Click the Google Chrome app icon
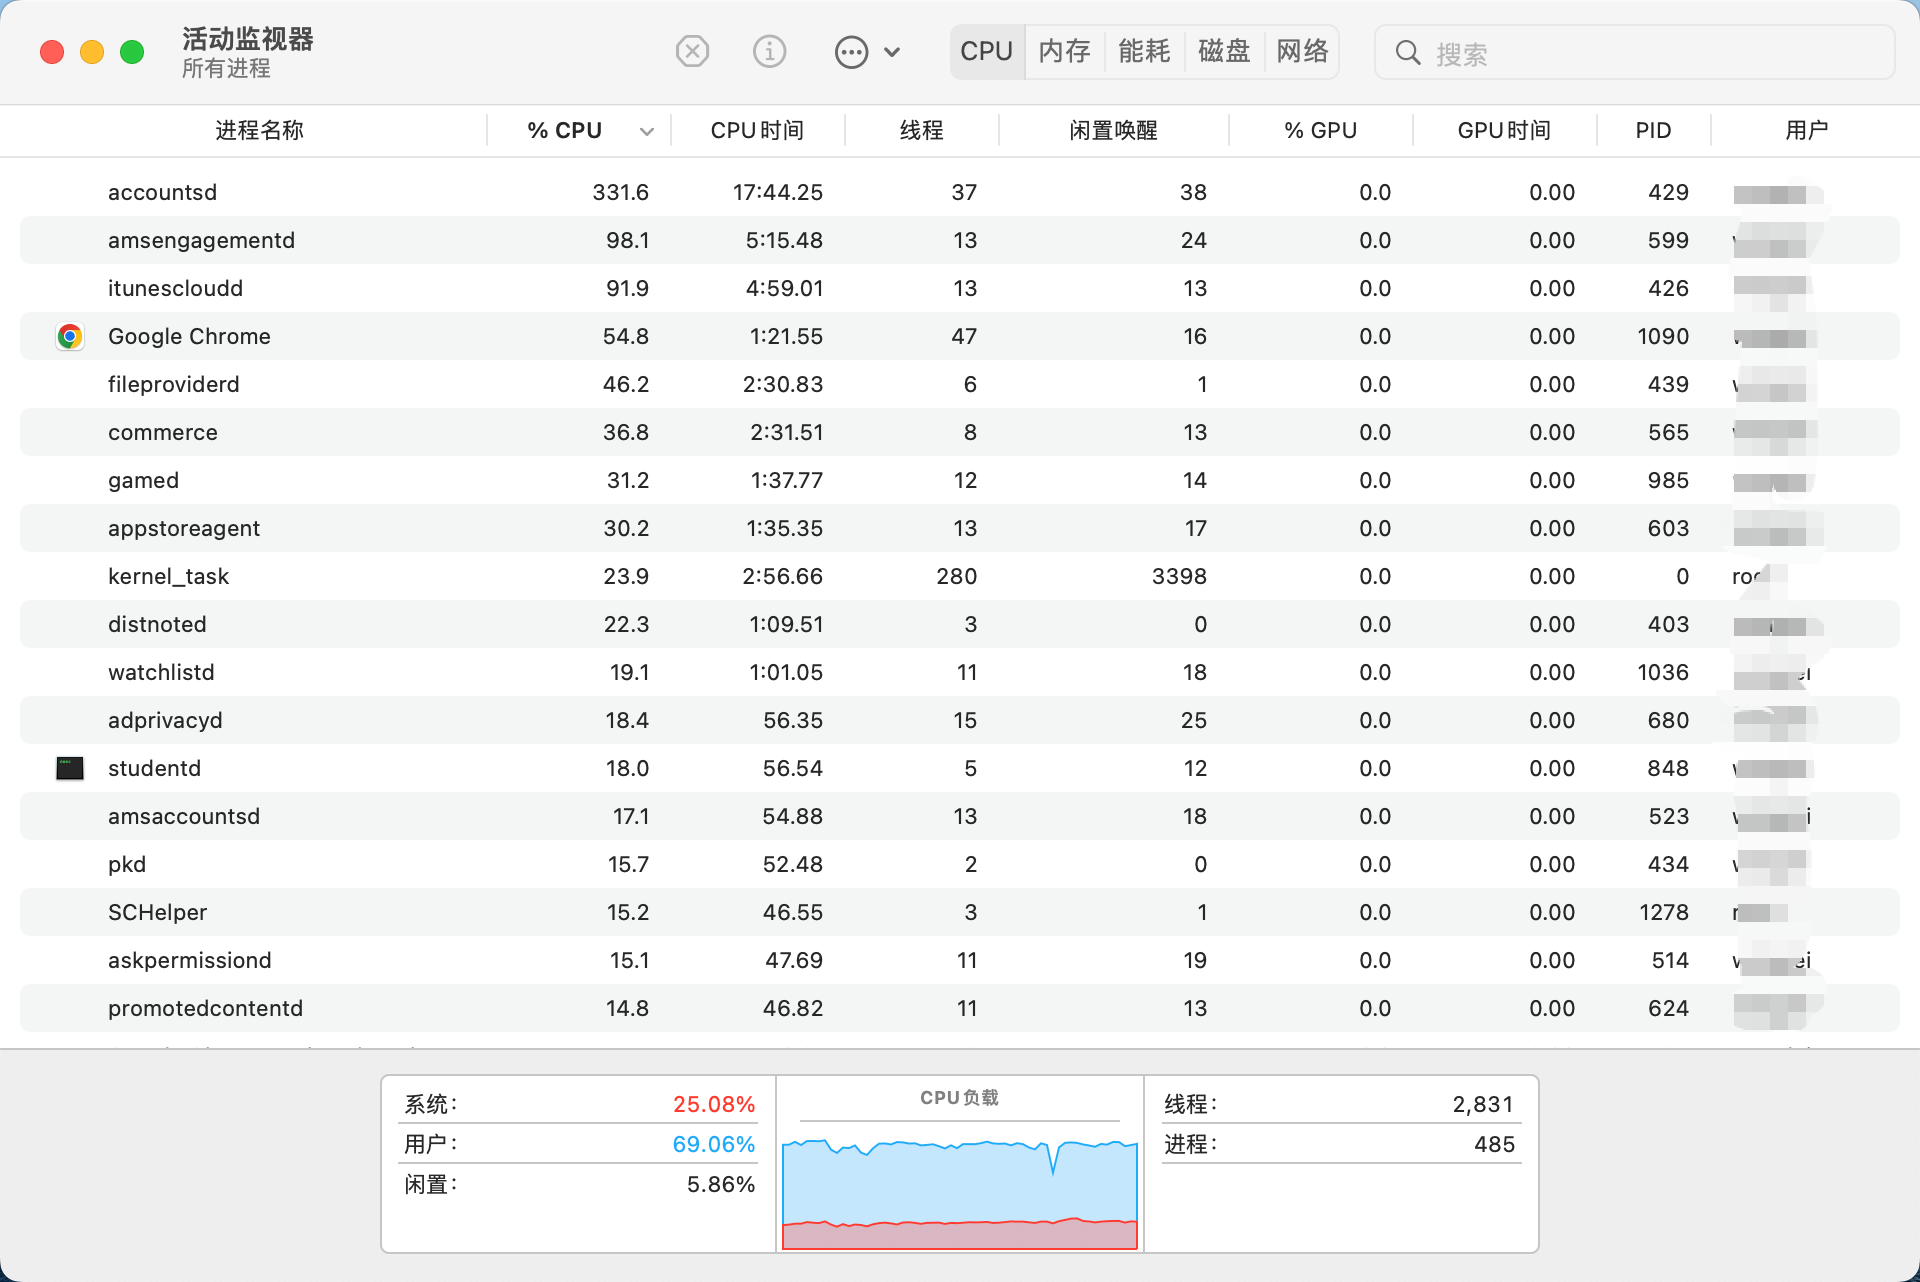Image resolution: width=1920 pixels, height=1282 pixels. pyautogui.click(x=70, y=336)
